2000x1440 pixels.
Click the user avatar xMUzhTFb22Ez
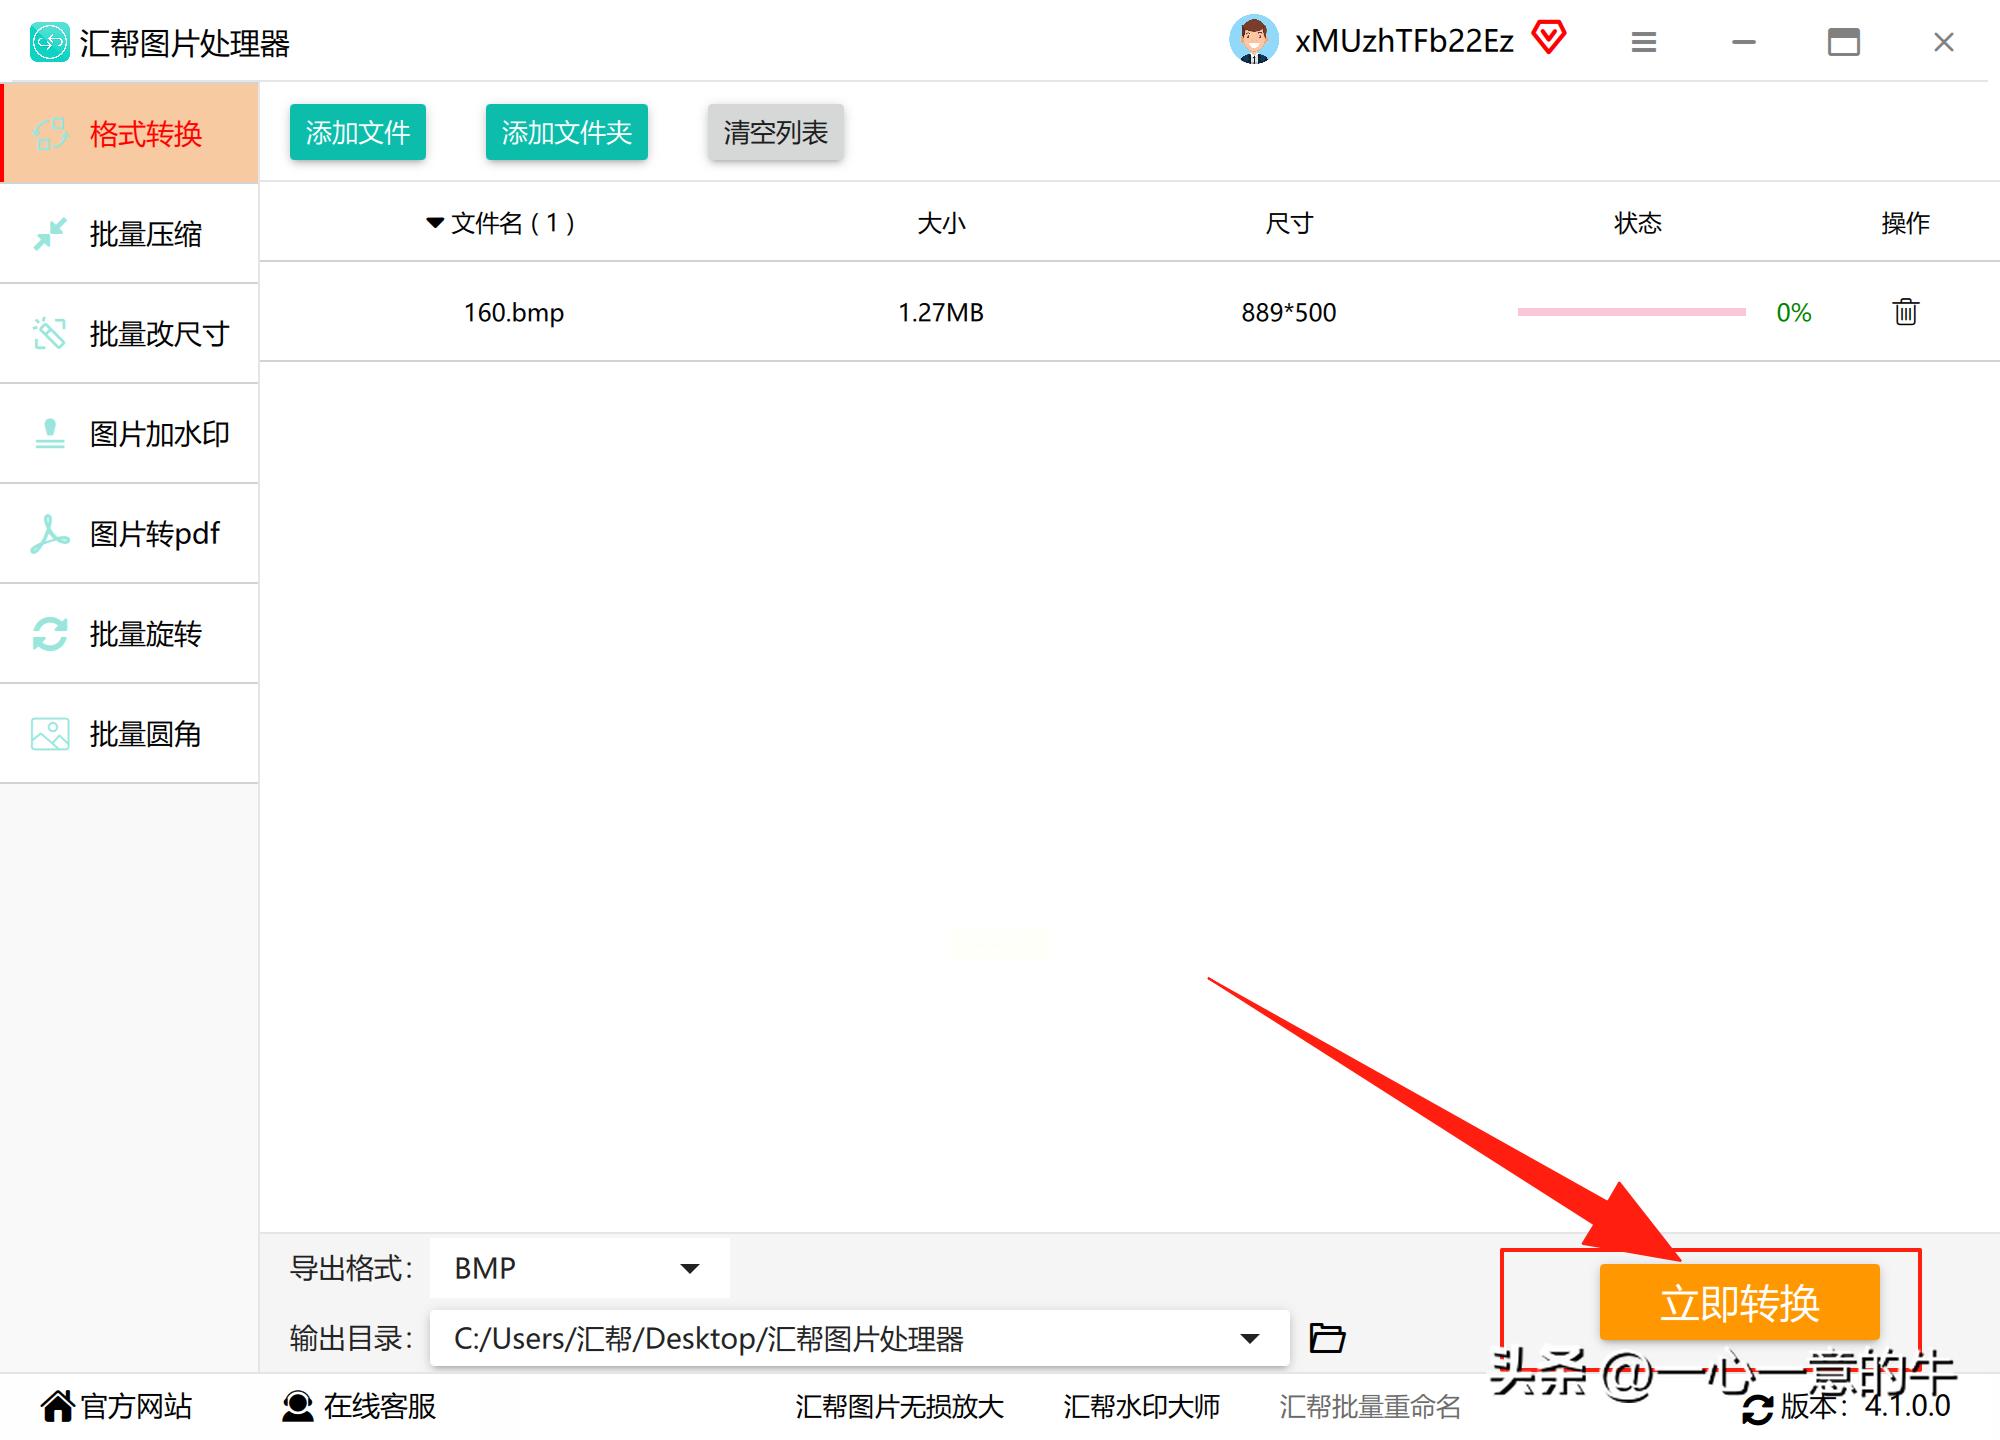pyautogui.click(x=1256, y=40)
